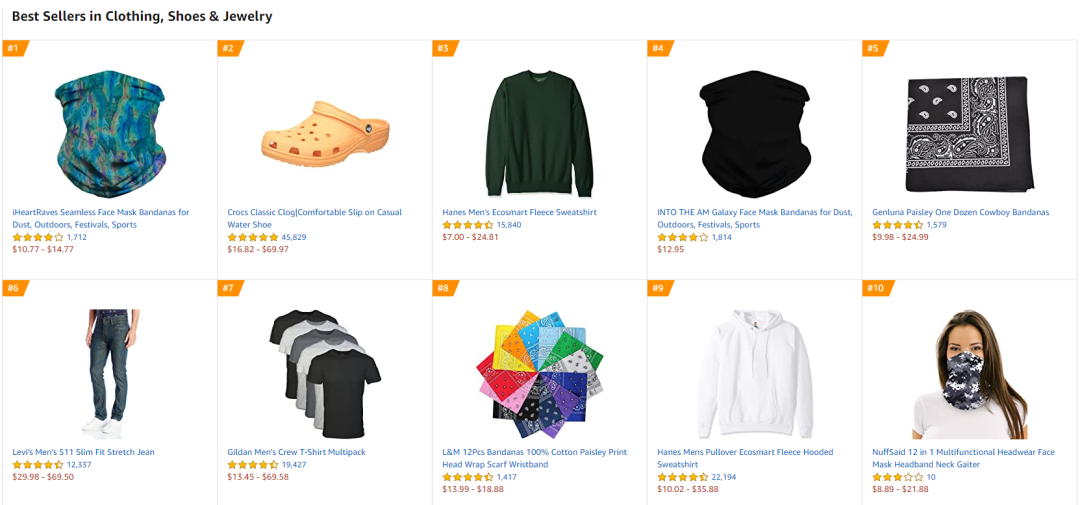Open Genluna Paisley One Dozen Cowboy Bandanas link
This screenshot has width=1080, height=505.
[960, 212]
